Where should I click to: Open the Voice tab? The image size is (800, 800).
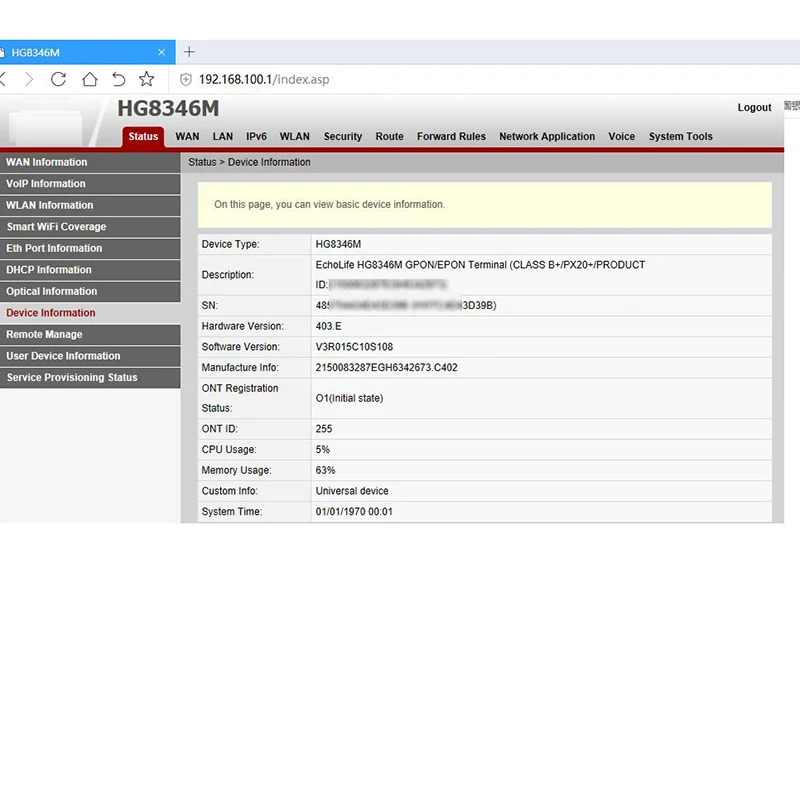click(x=621, y=136)
